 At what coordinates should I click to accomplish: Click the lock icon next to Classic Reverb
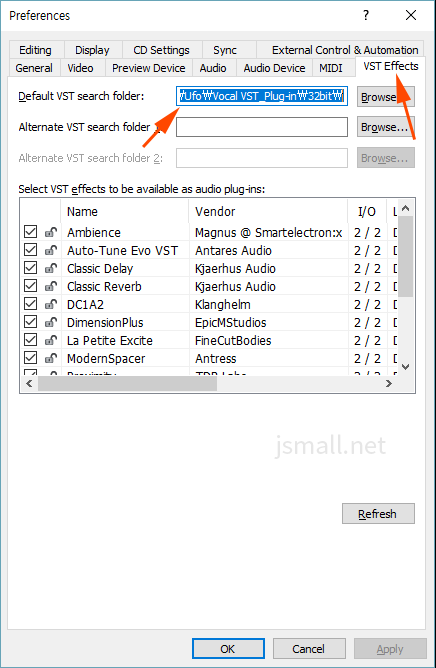[51, 286]
